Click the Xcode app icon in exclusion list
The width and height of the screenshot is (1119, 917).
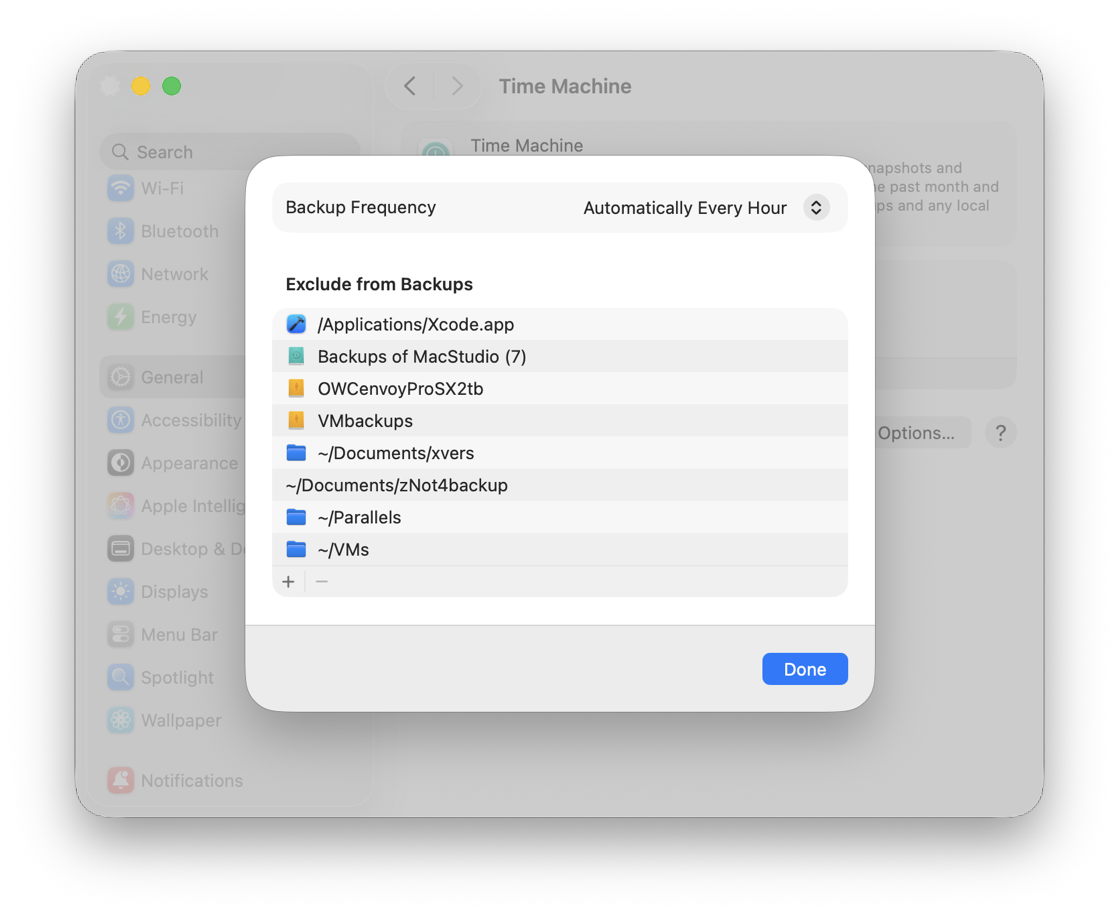click(x=296, y=324)
